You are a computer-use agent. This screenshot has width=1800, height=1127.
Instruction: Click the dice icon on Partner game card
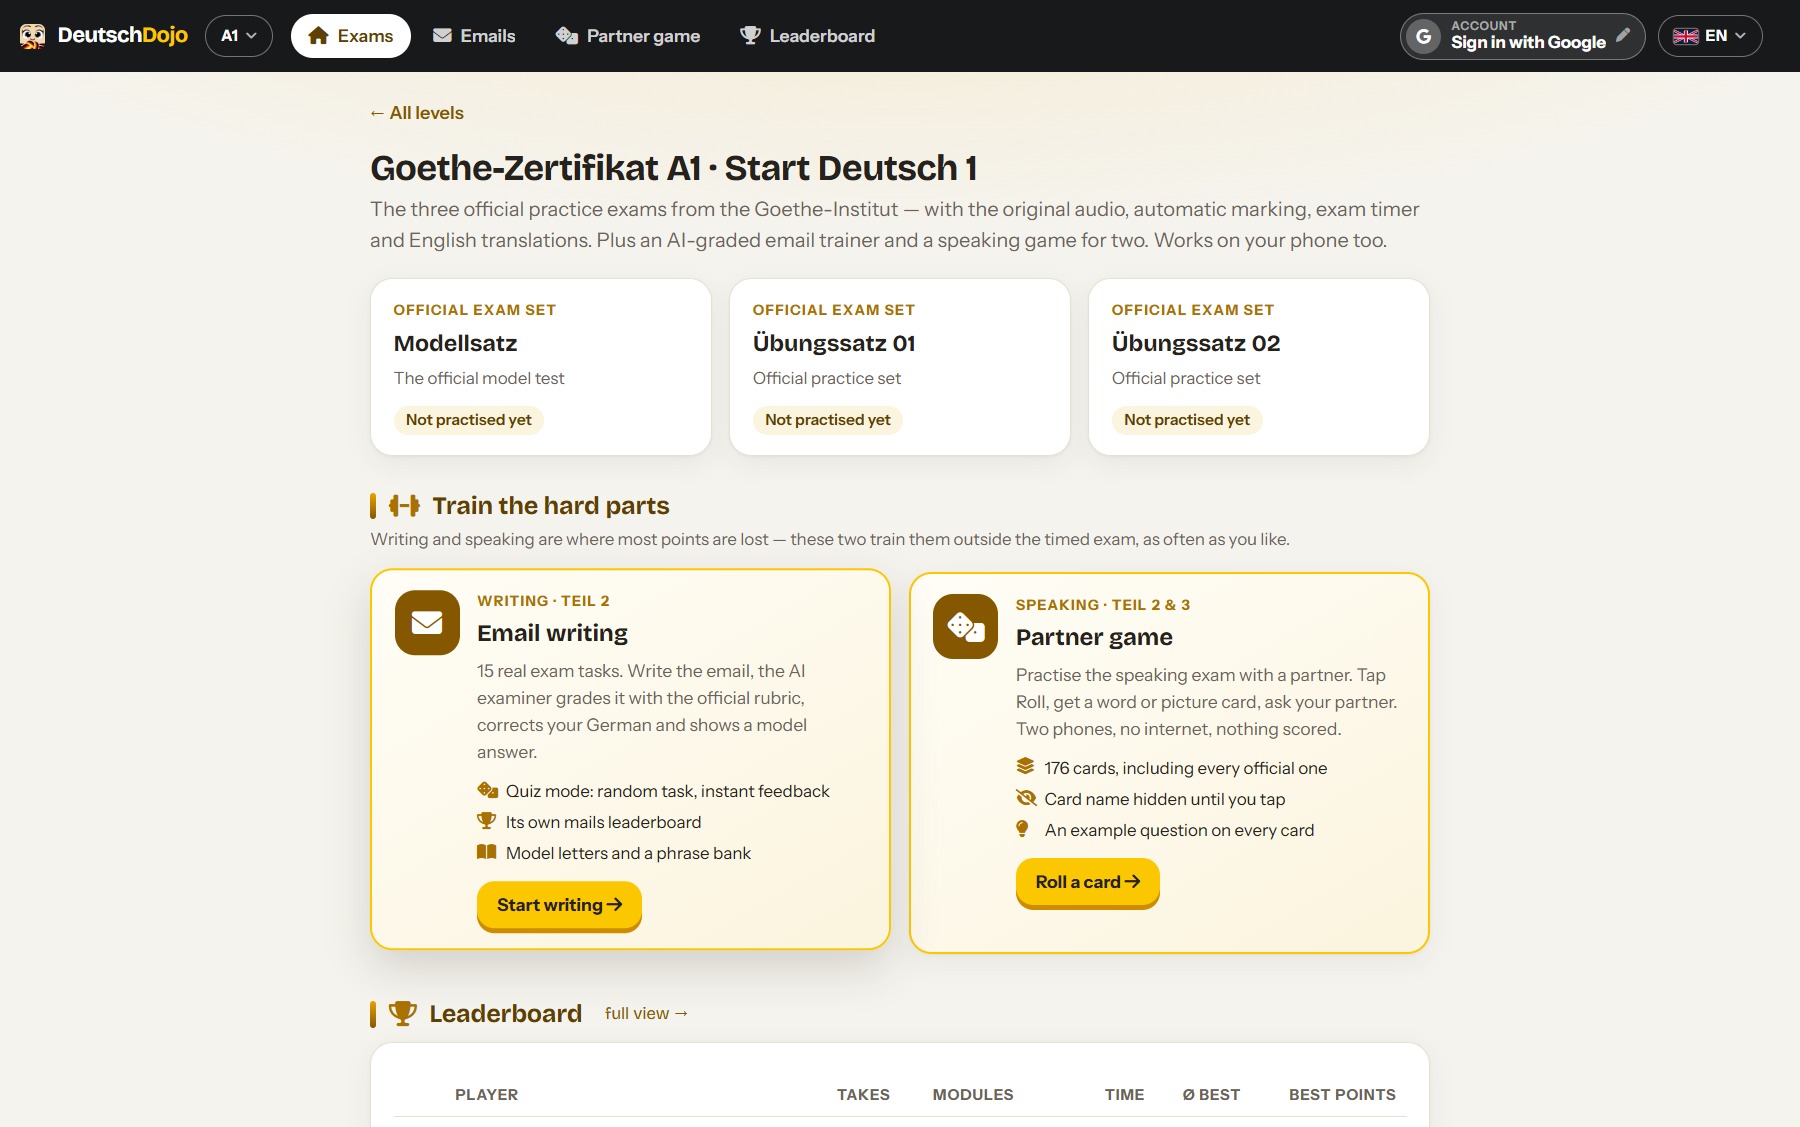(x=965, y=627)
